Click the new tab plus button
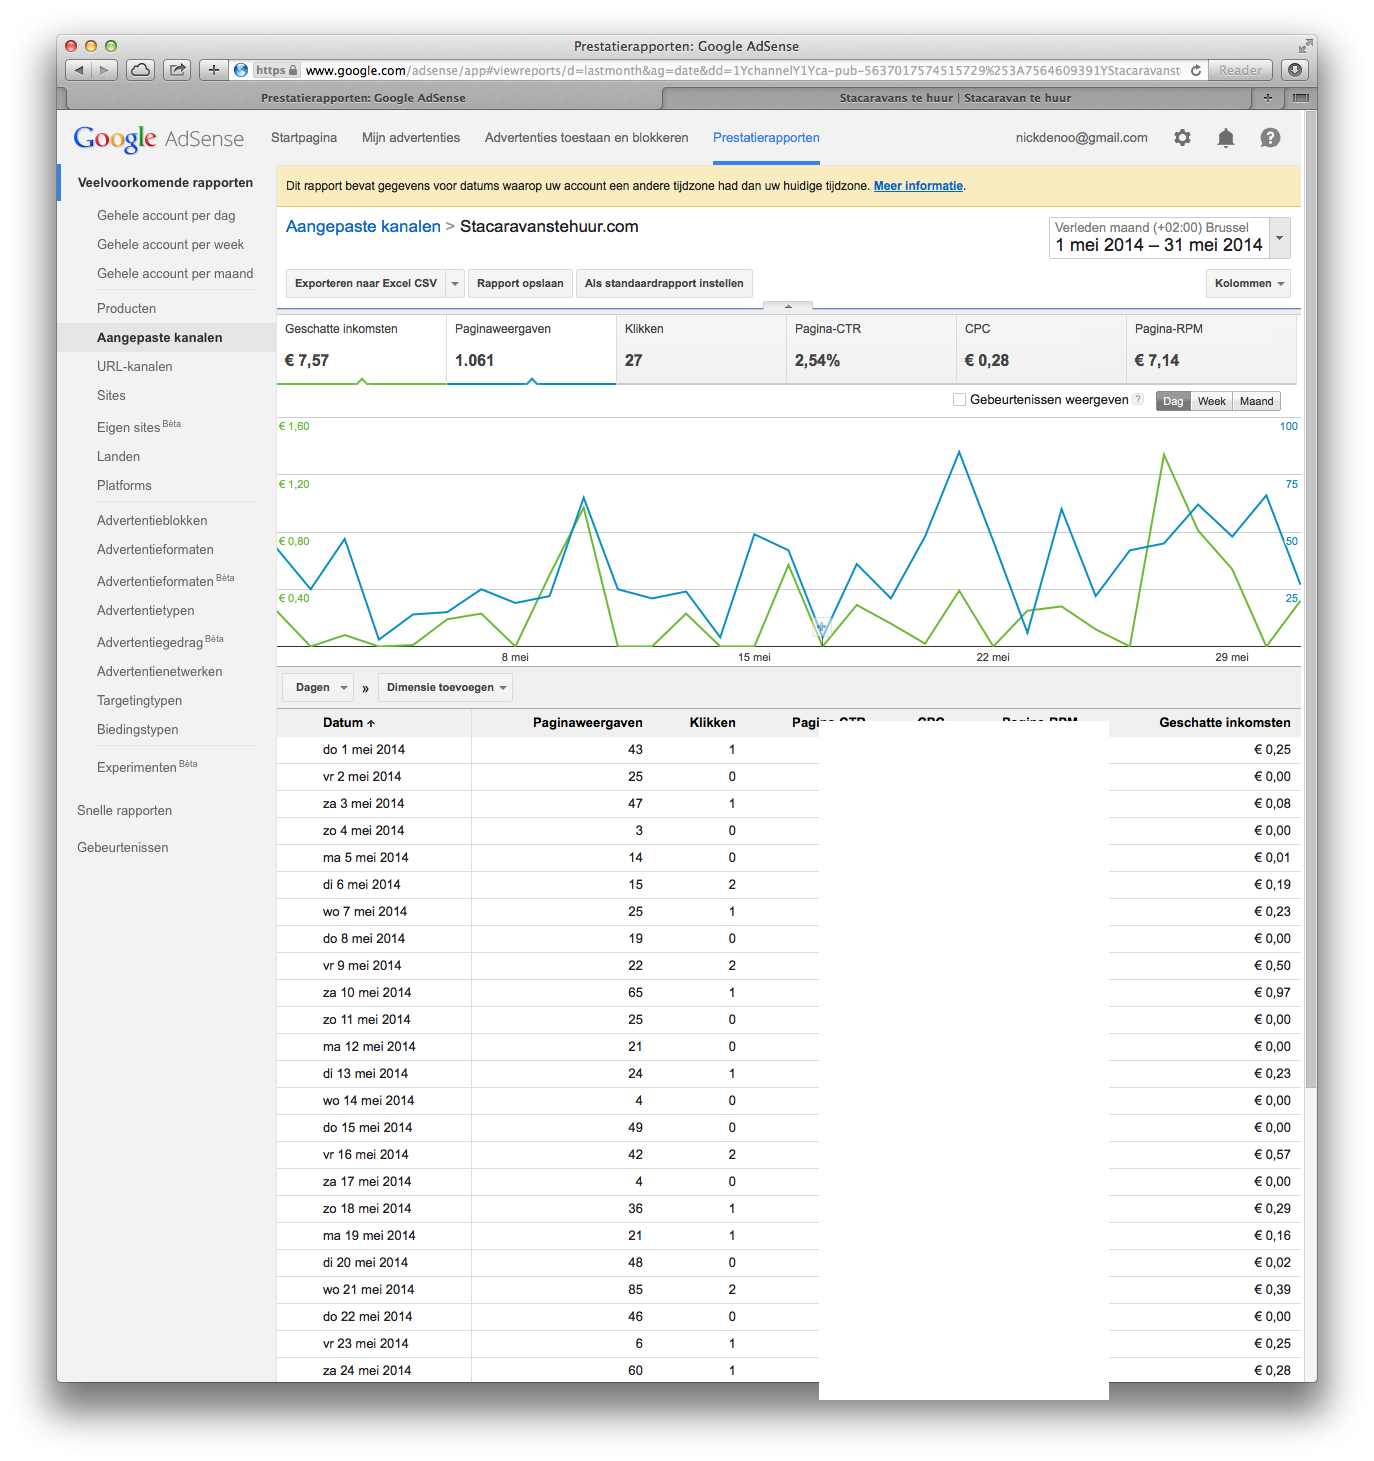This screenshot has width=1374, height=1461. pos(1268,98)
